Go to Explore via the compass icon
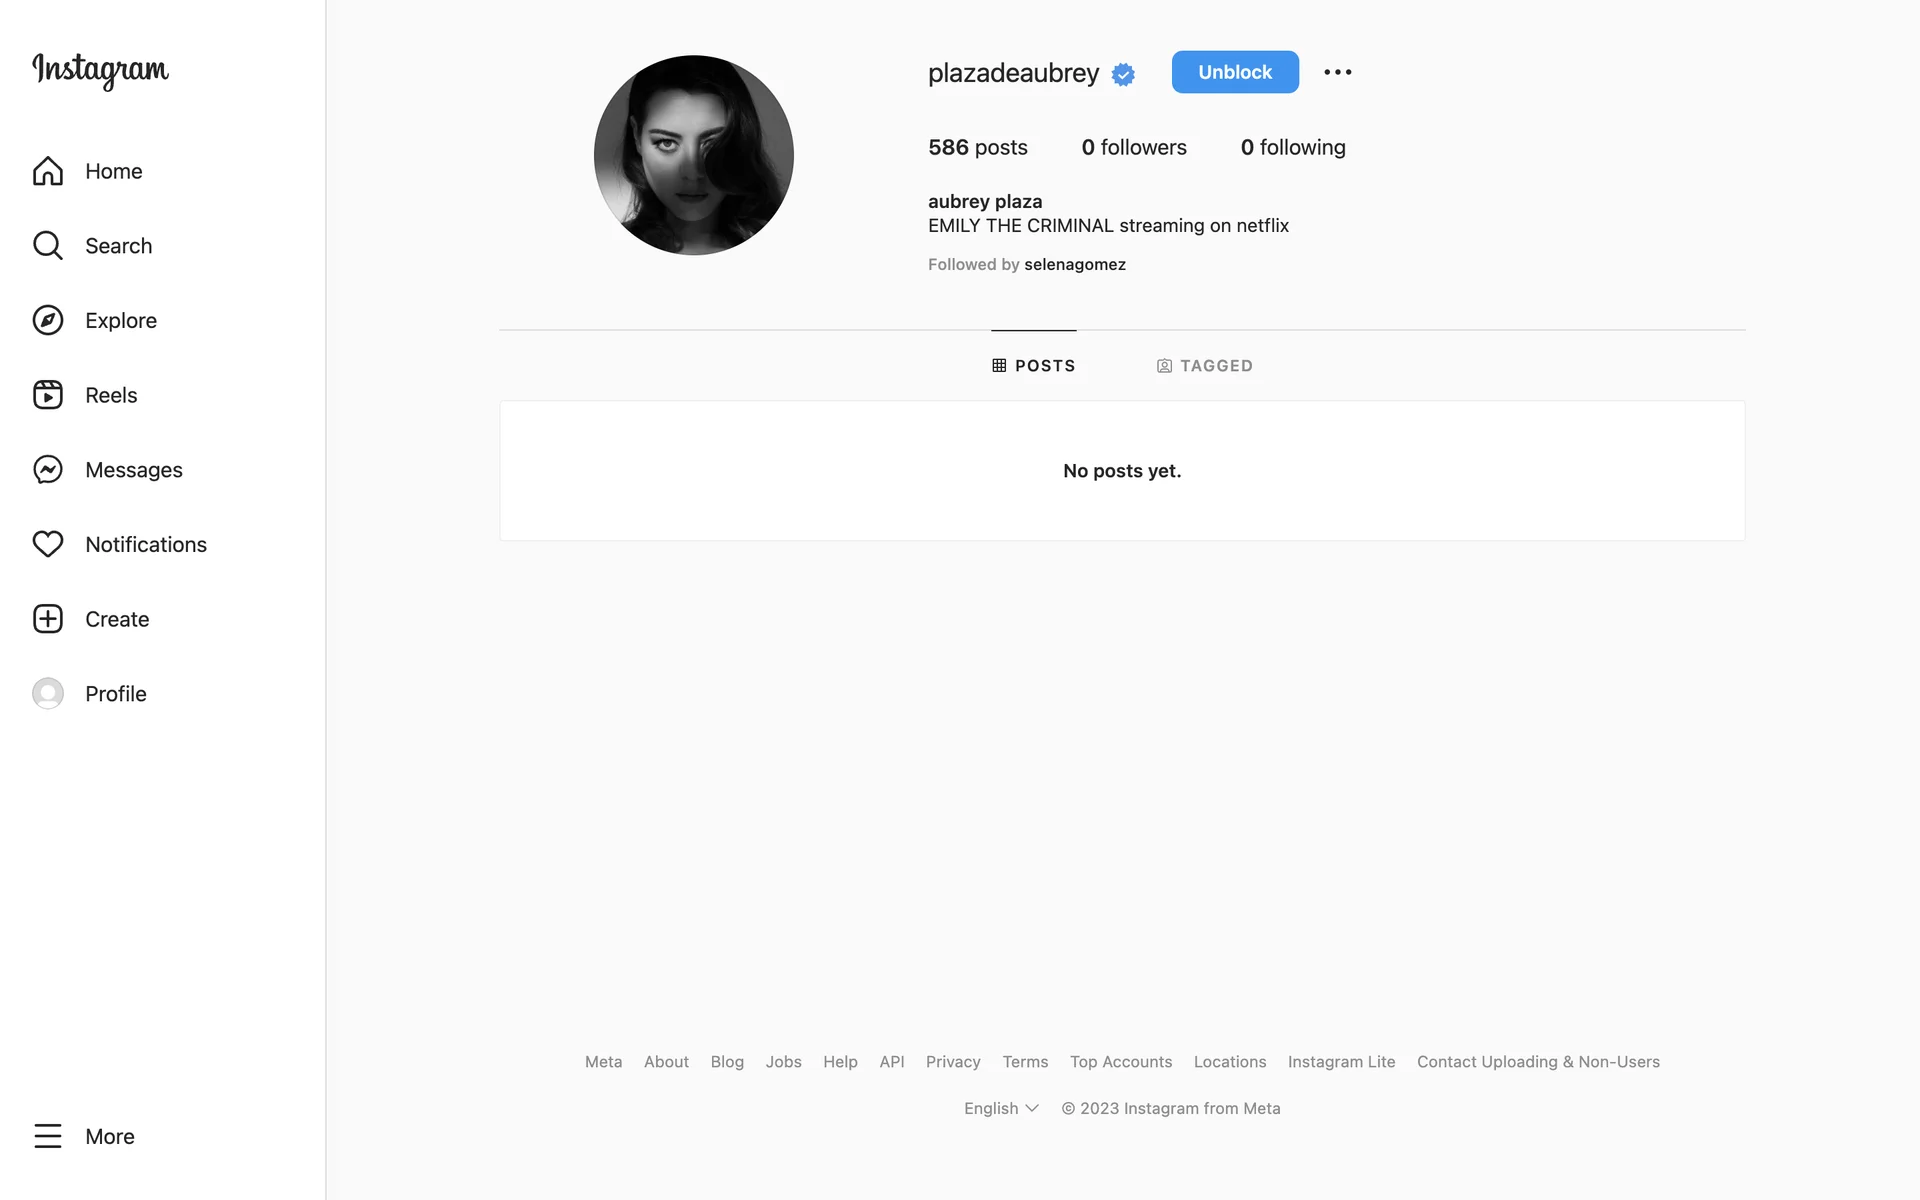 click(x=48, y=320)
